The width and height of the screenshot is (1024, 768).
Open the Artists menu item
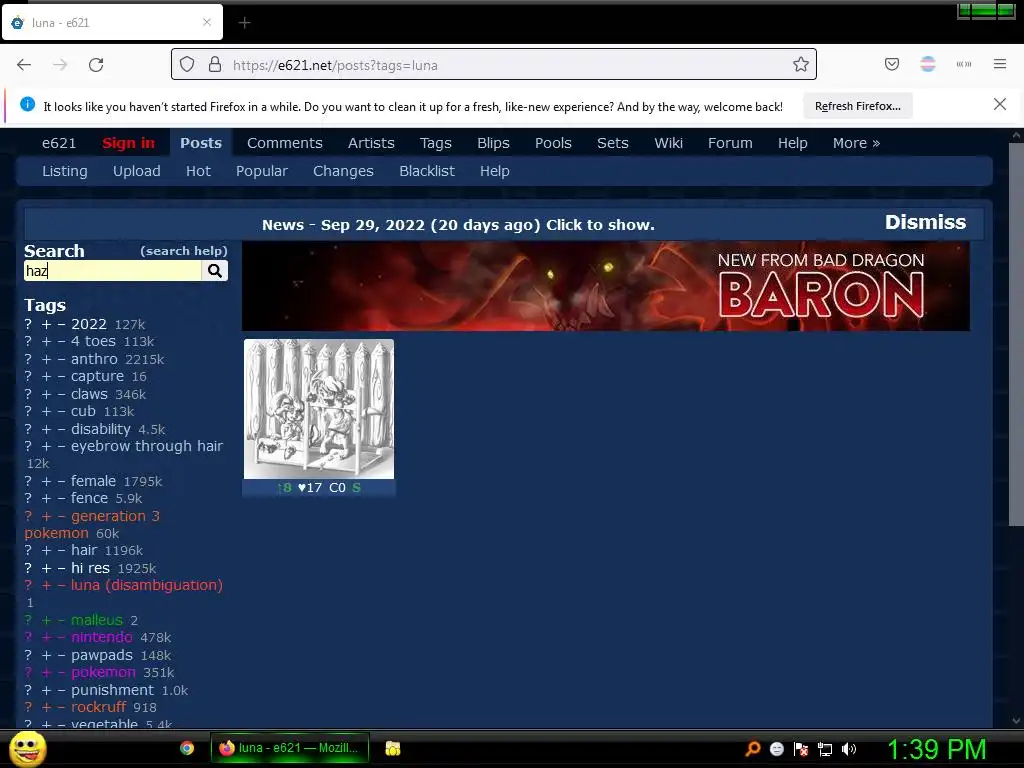click(371, 143)
